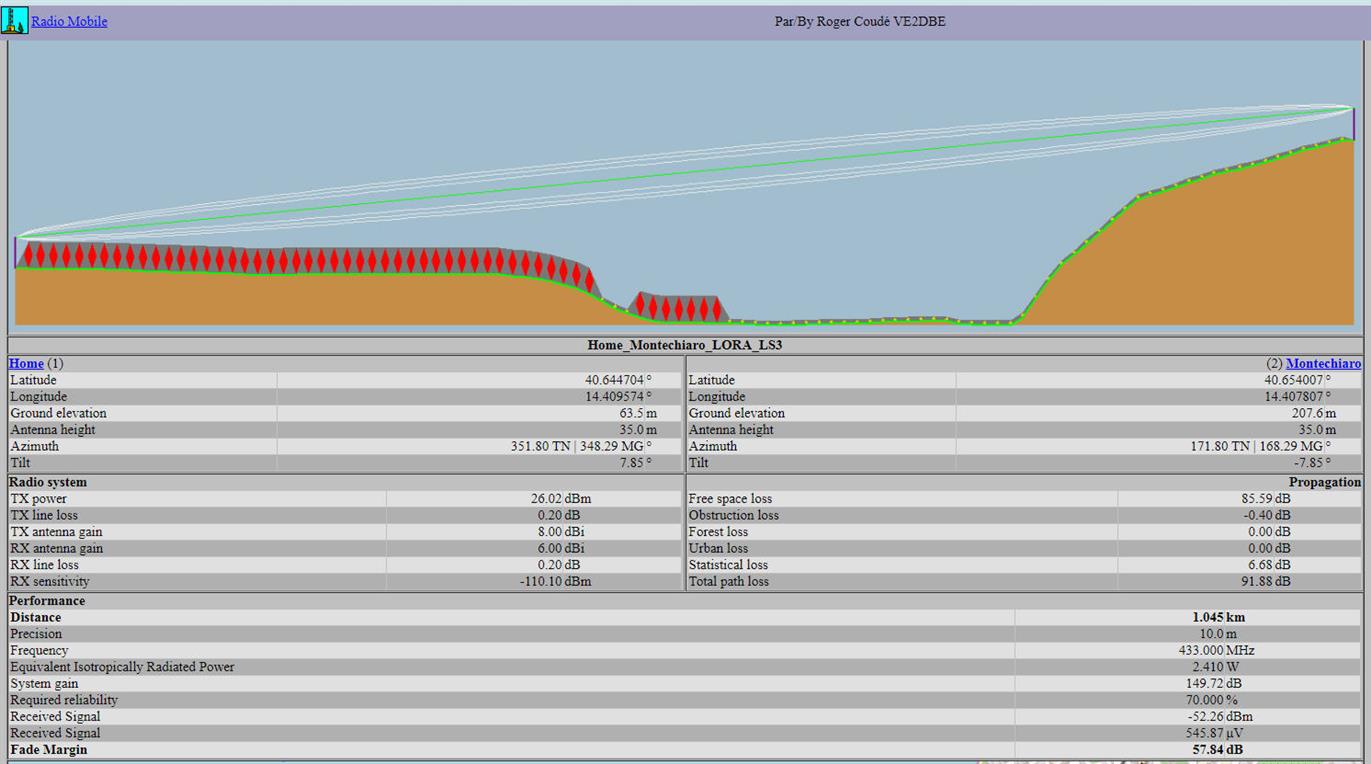
Task: Click the Received Signal value -52.26 dBm
Action: coord(1218,716)
